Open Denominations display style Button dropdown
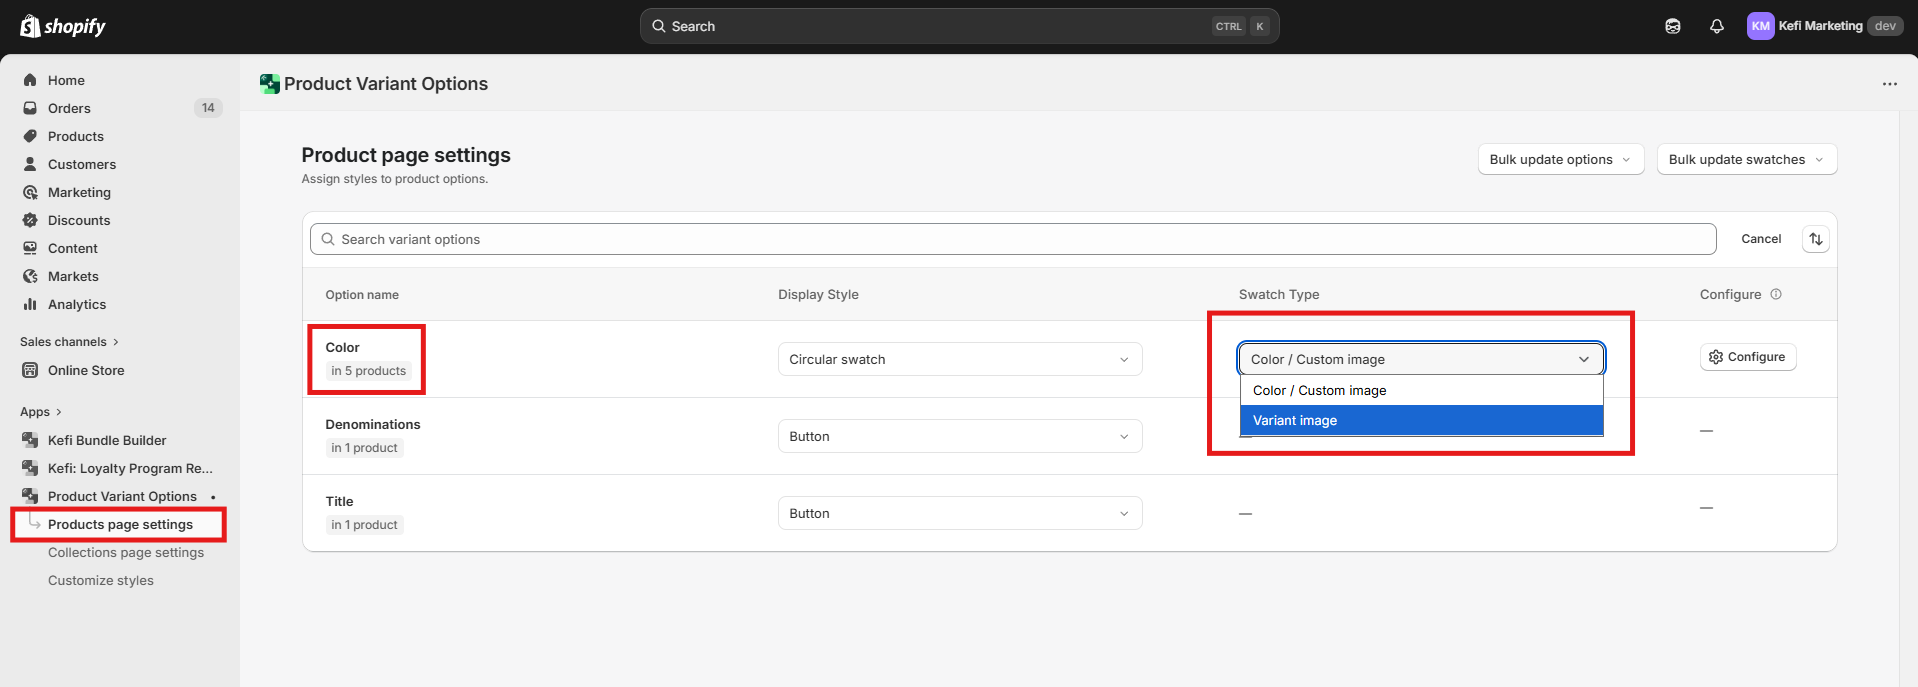The height and width of the screenshot is (687, 1918). coord(959,436)
